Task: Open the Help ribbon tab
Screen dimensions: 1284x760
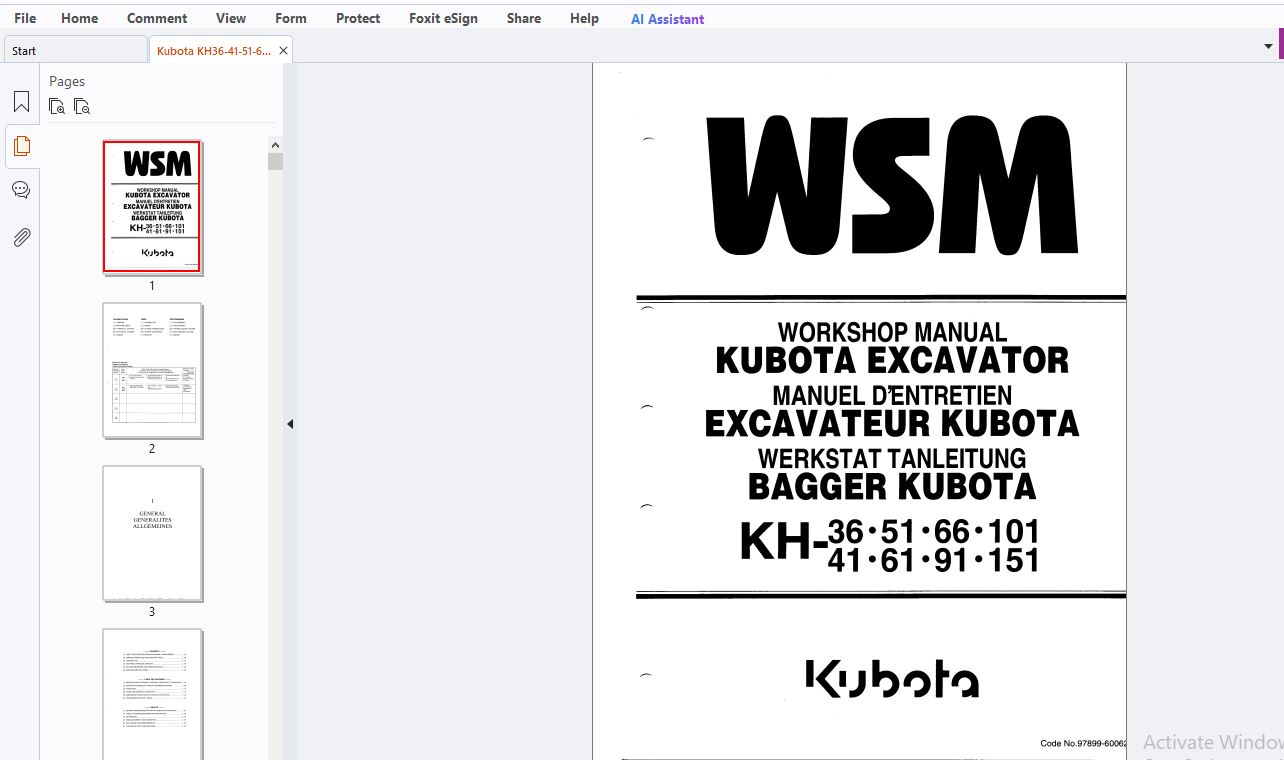Action: point(584,18)
